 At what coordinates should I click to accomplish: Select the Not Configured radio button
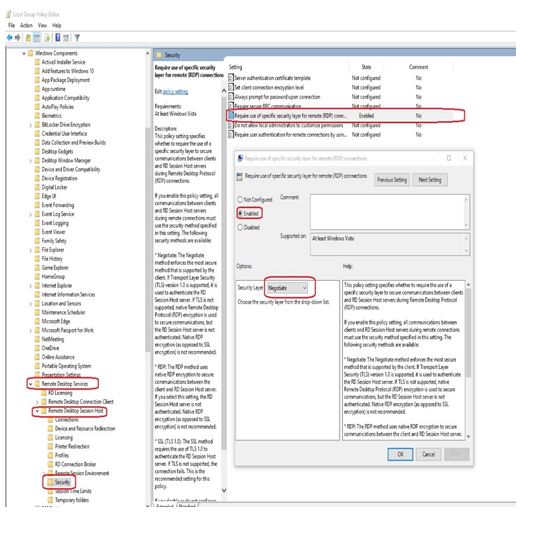pos(240,200)
